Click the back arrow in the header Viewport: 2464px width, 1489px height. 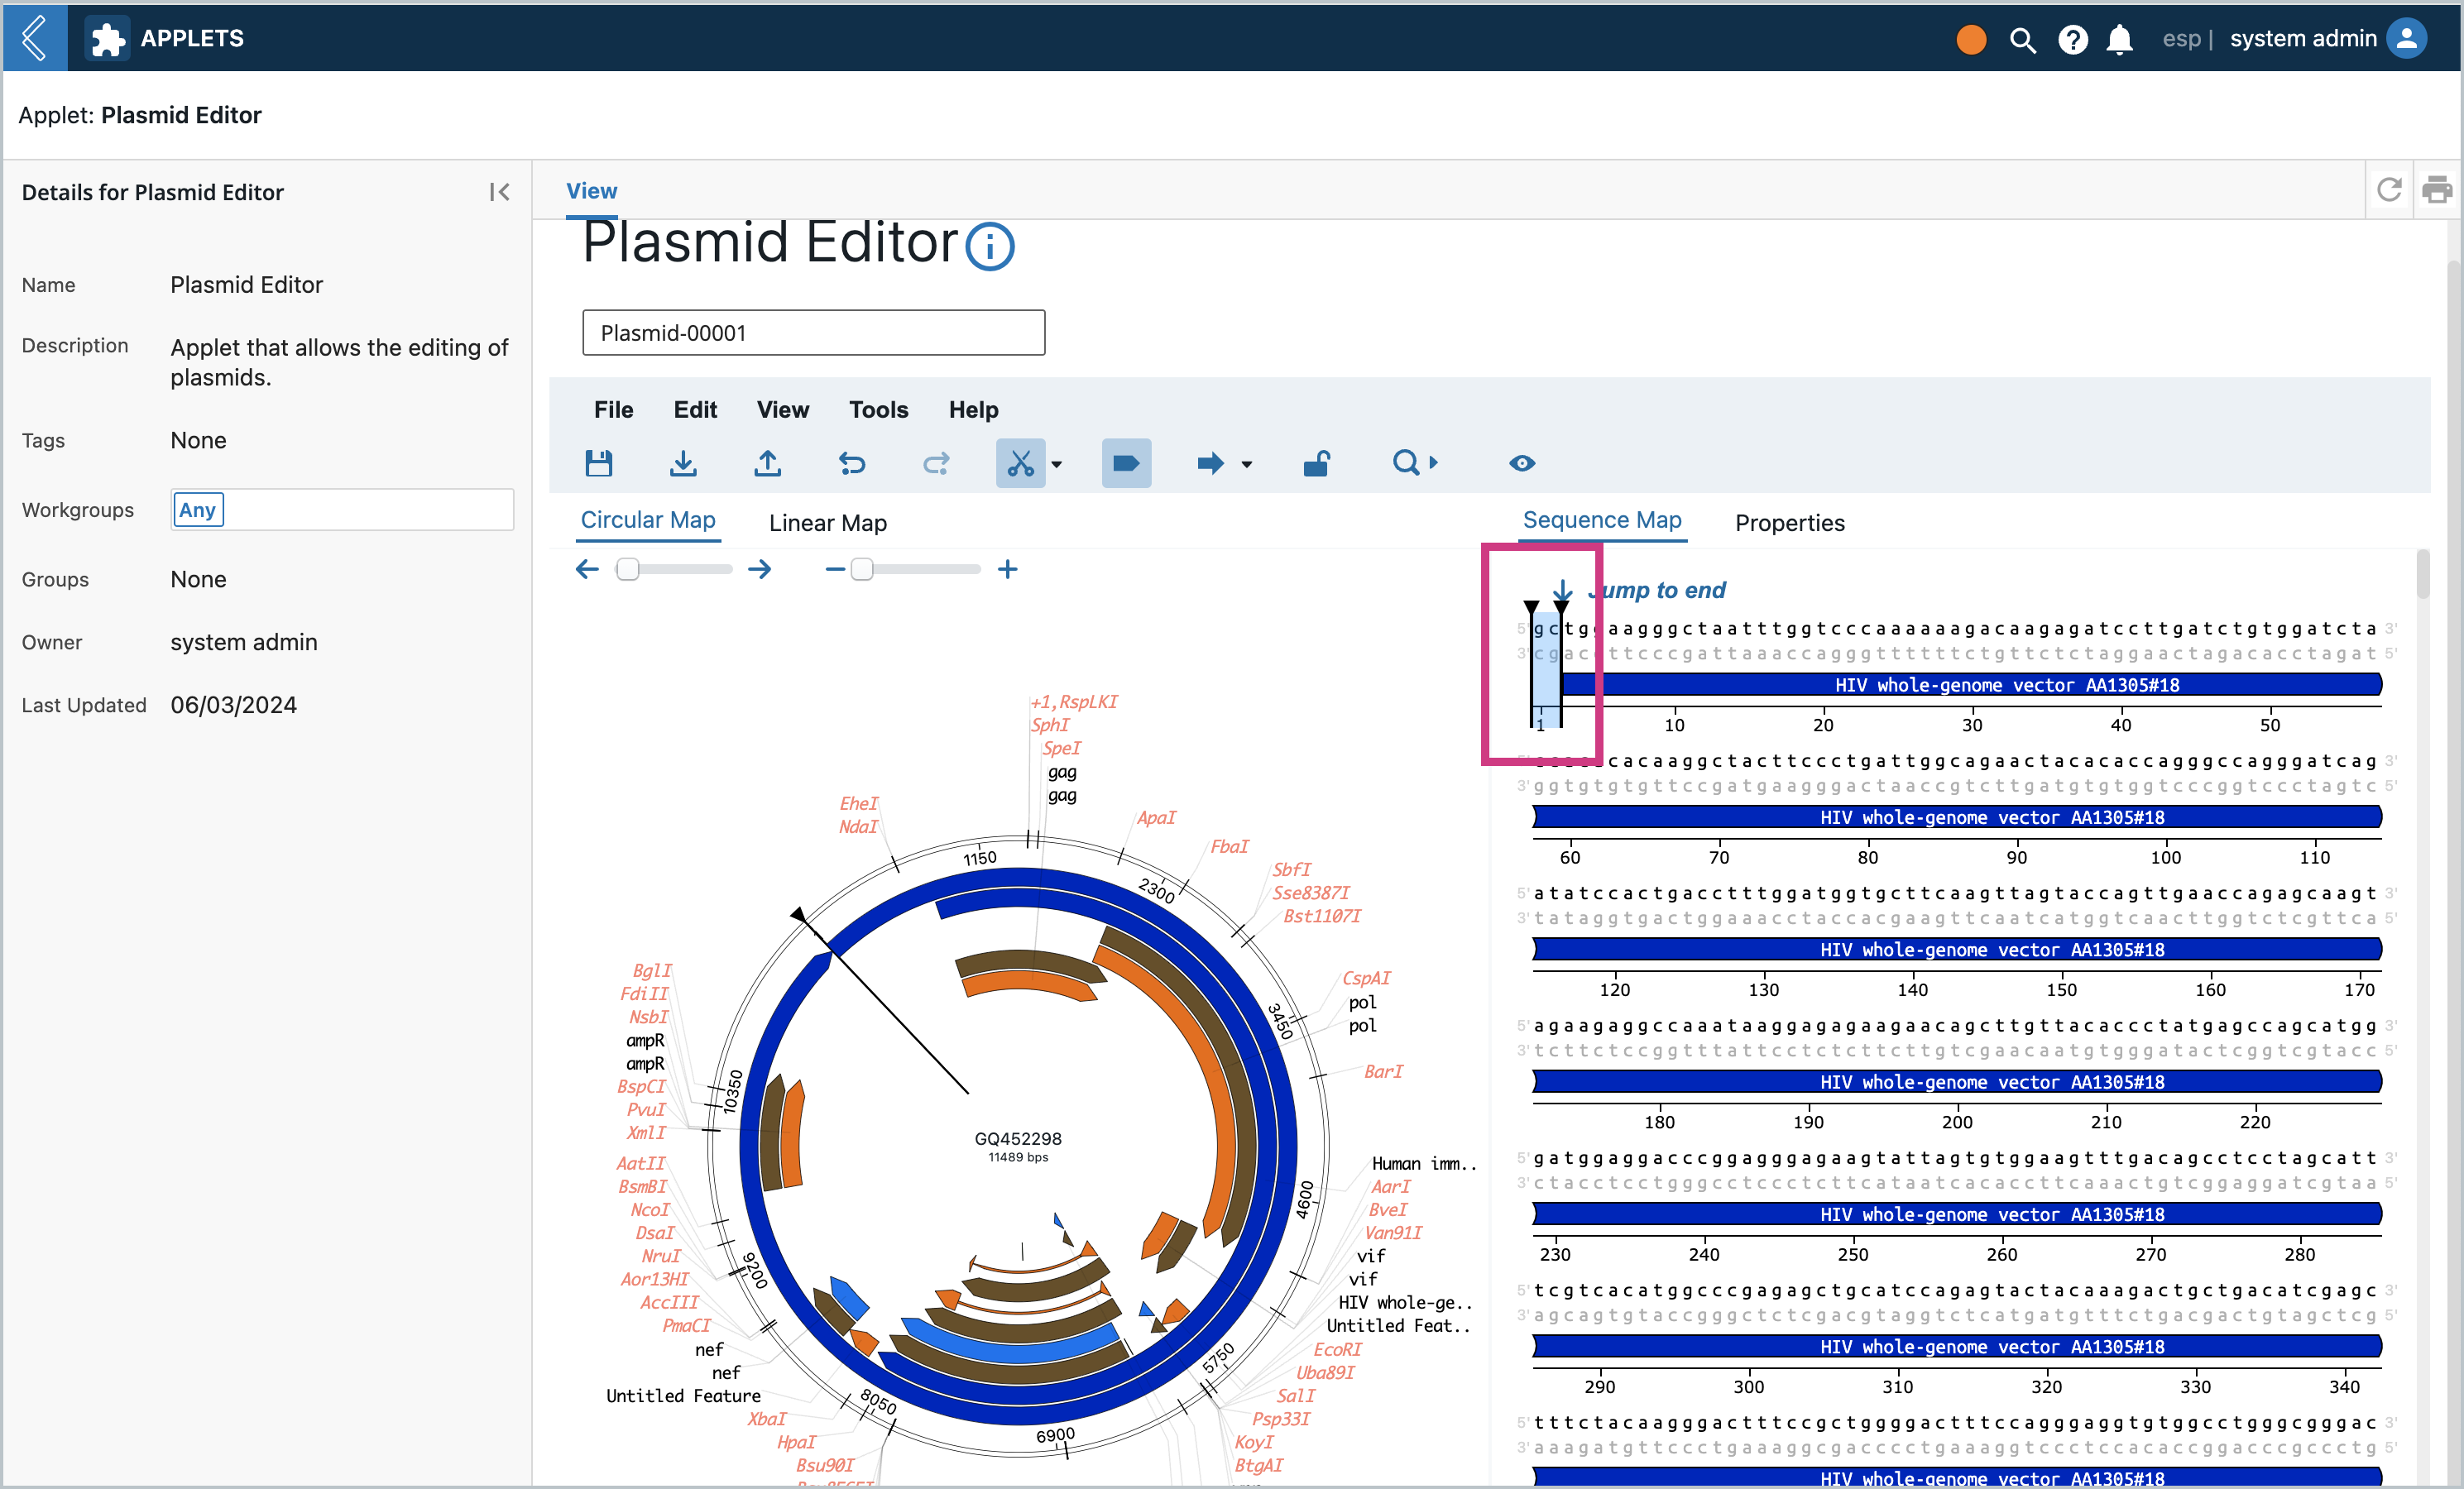35,38
